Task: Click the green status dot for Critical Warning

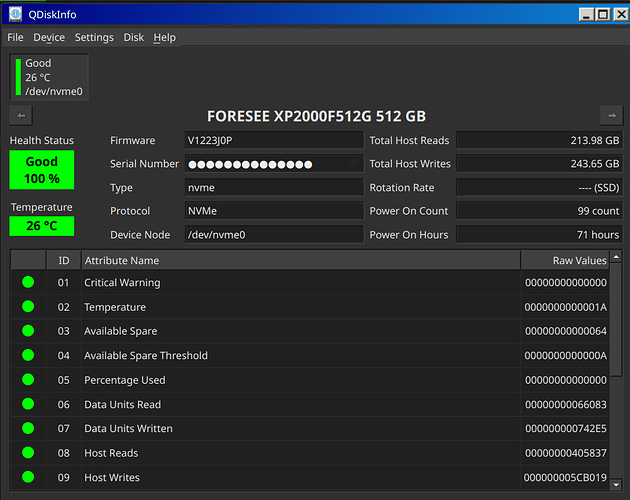Action: (28, 282)
